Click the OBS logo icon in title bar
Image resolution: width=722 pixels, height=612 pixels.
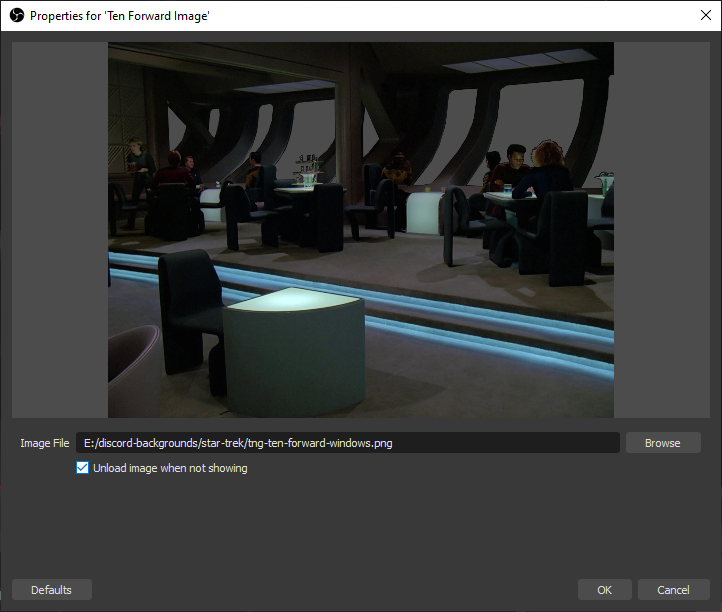pos(17,16)
